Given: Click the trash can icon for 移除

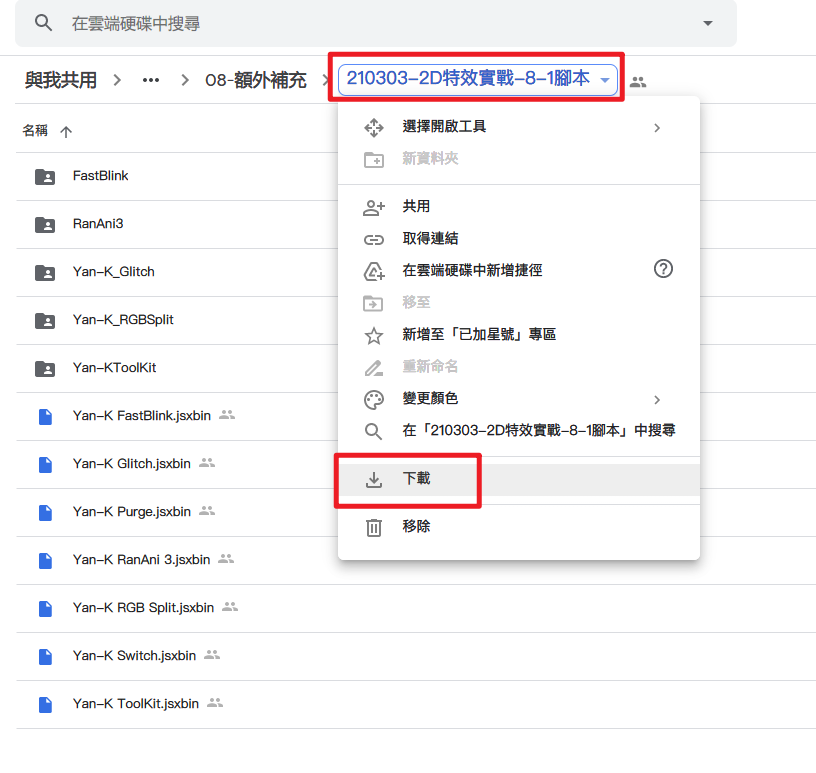Looking at the screenshot, I should [x=373, y=527].
